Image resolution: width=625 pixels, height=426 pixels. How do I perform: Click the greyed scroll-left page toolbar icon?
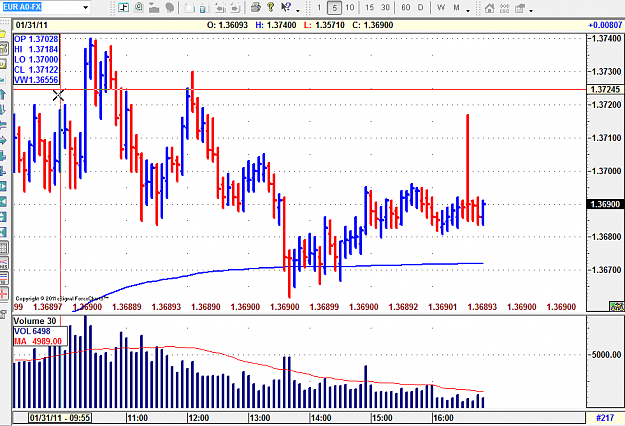coord(220,8)
